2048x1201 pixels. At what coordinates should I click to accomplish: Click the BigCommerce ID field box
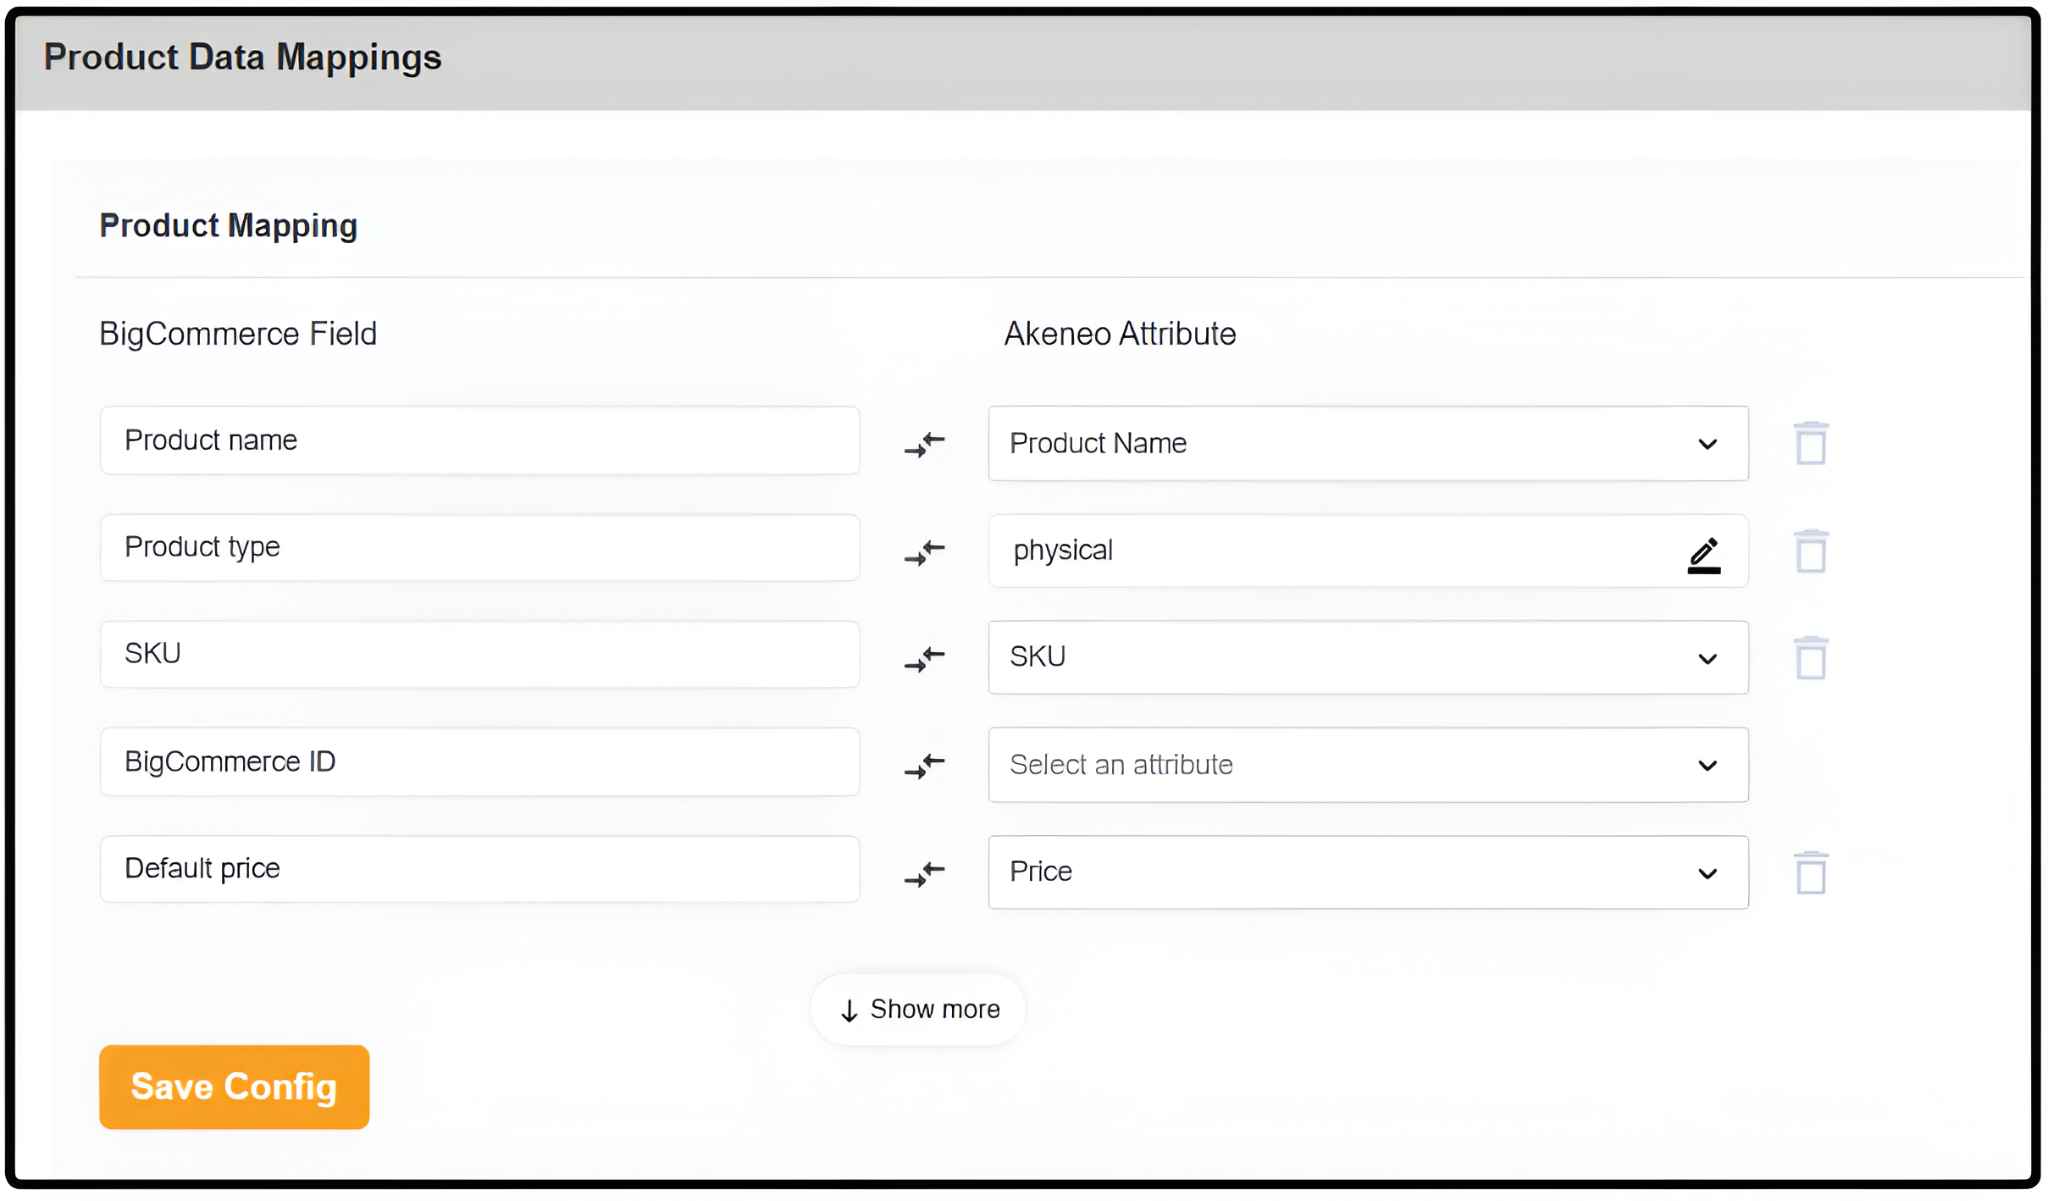(x=479, y=762)
